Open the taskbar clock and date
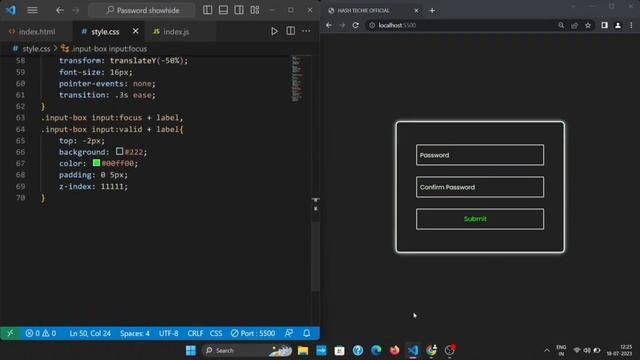 click(620, 350)
